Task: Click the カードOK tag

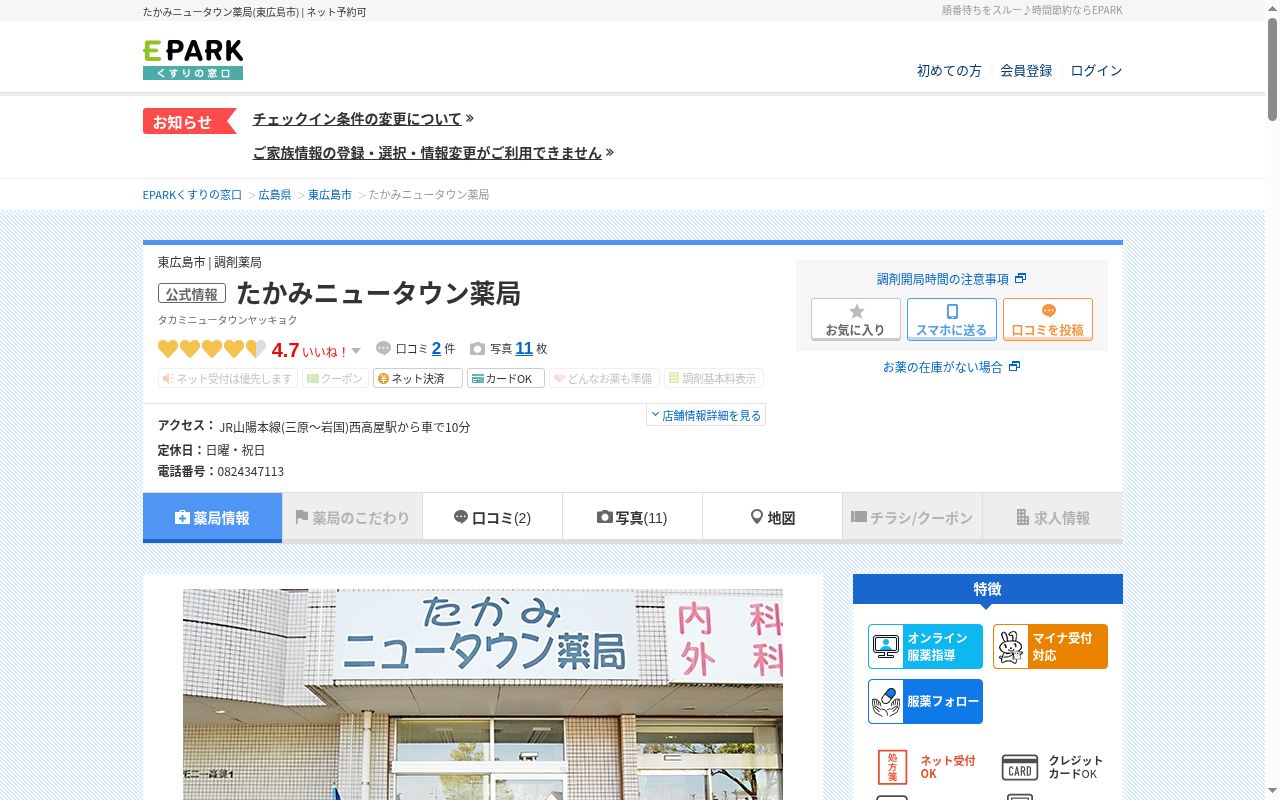Action: tap(506, 378)
